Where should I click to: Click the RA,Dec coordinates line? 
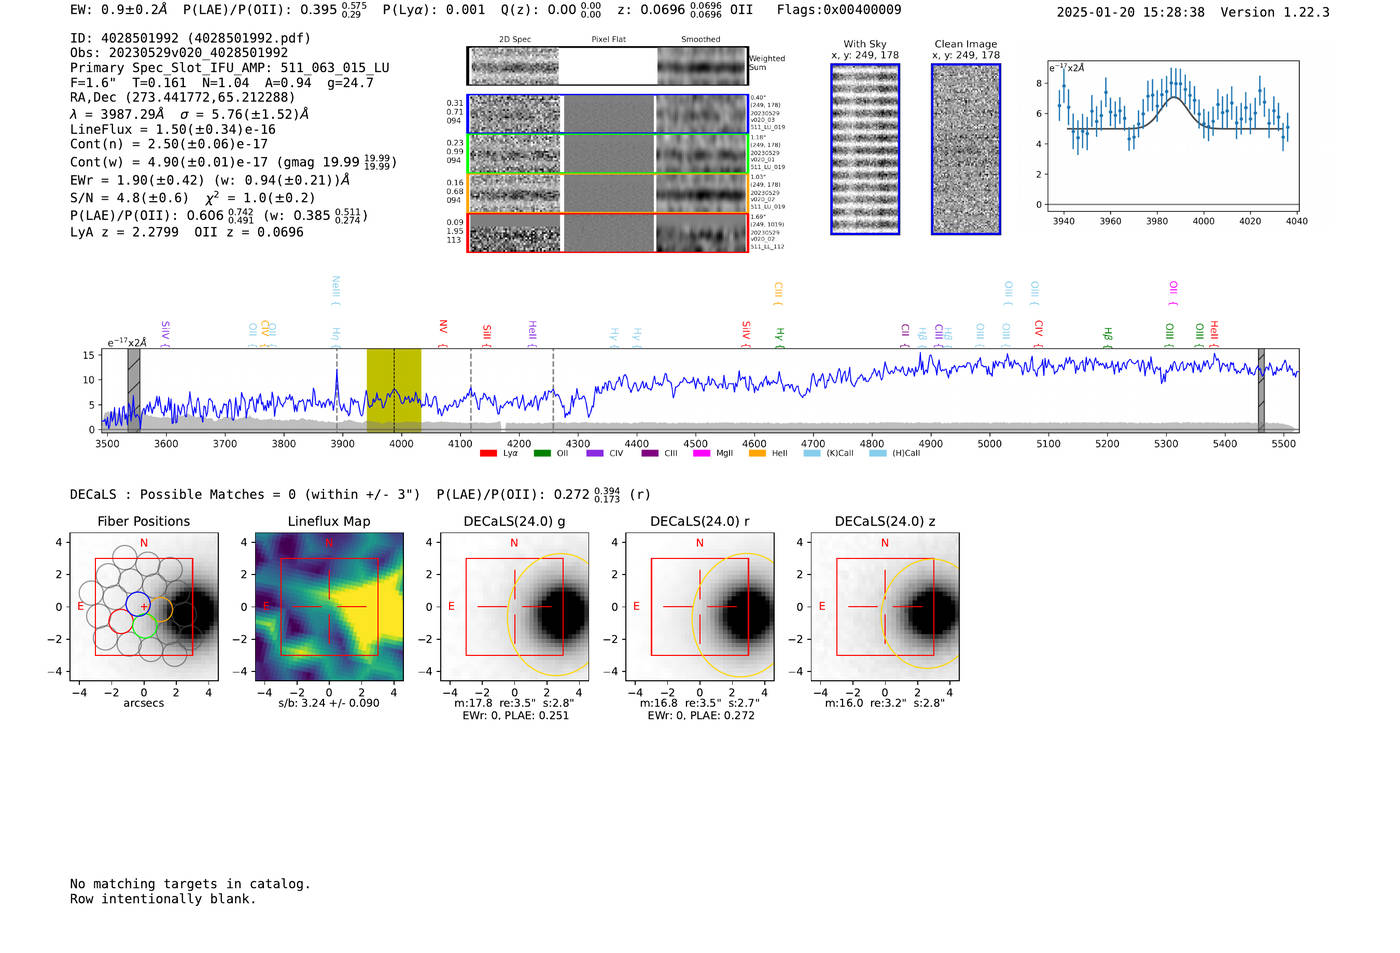(183, 97)
